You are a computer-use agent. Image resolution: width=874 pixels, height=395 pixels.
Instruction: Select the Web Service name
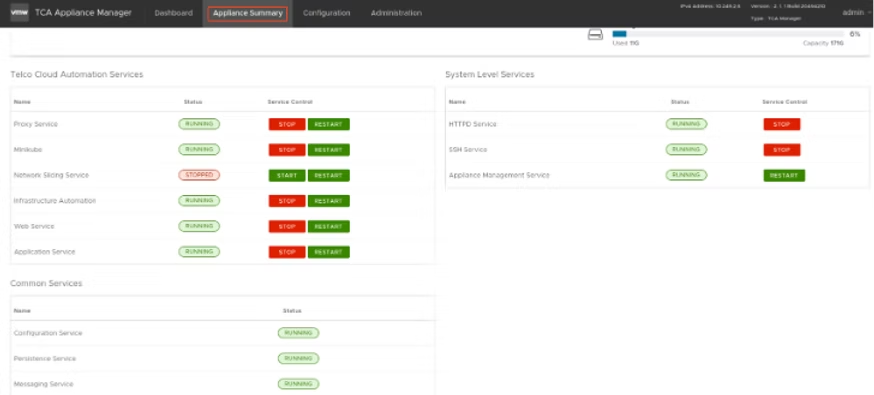[x=34, y=226]
